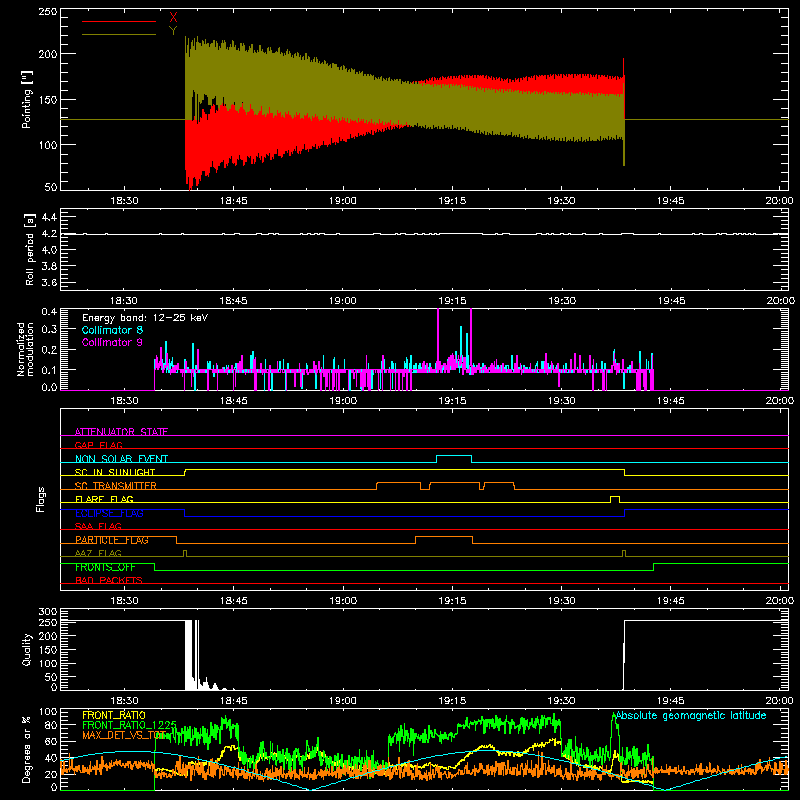
Task: Click the FRONTS_OFF falling edge near 18:34
Action: (x=154, y=567)
